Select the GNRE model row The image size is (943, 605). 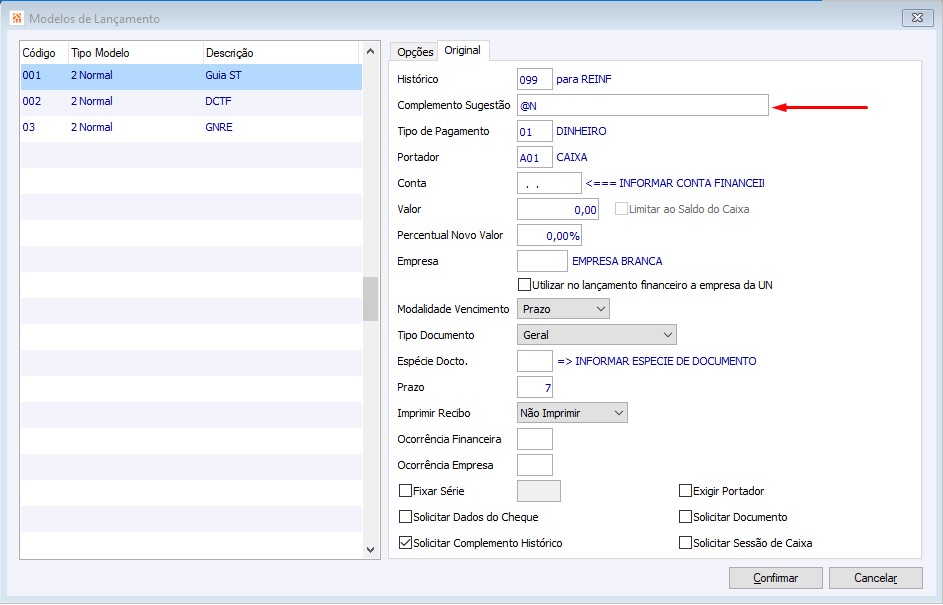[x=190, y=127]
